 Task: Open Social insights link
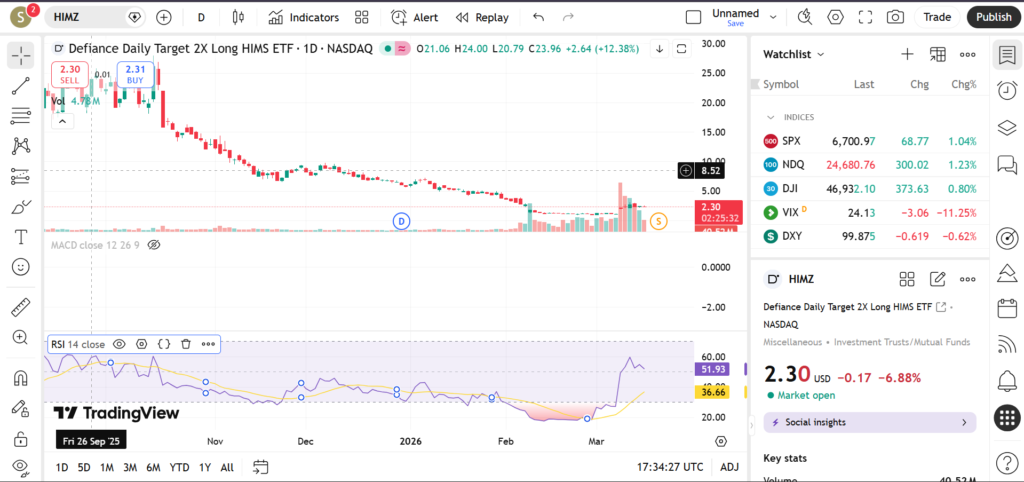click(x=870, y=422)
